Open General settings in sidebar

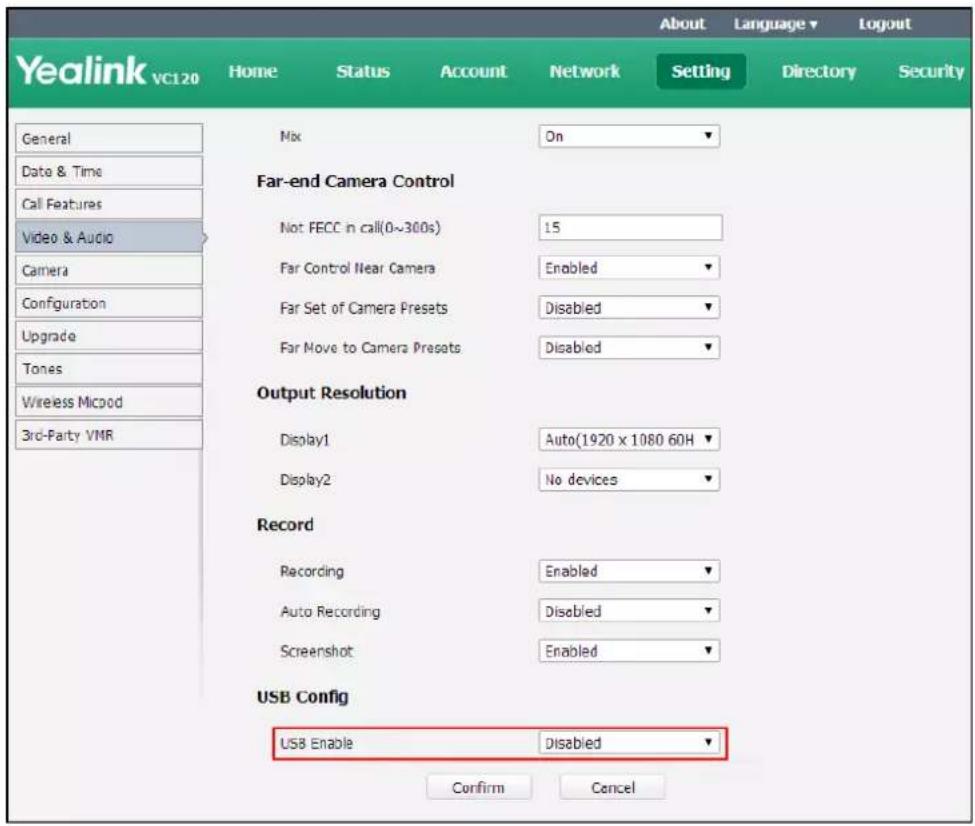(109, 138)
